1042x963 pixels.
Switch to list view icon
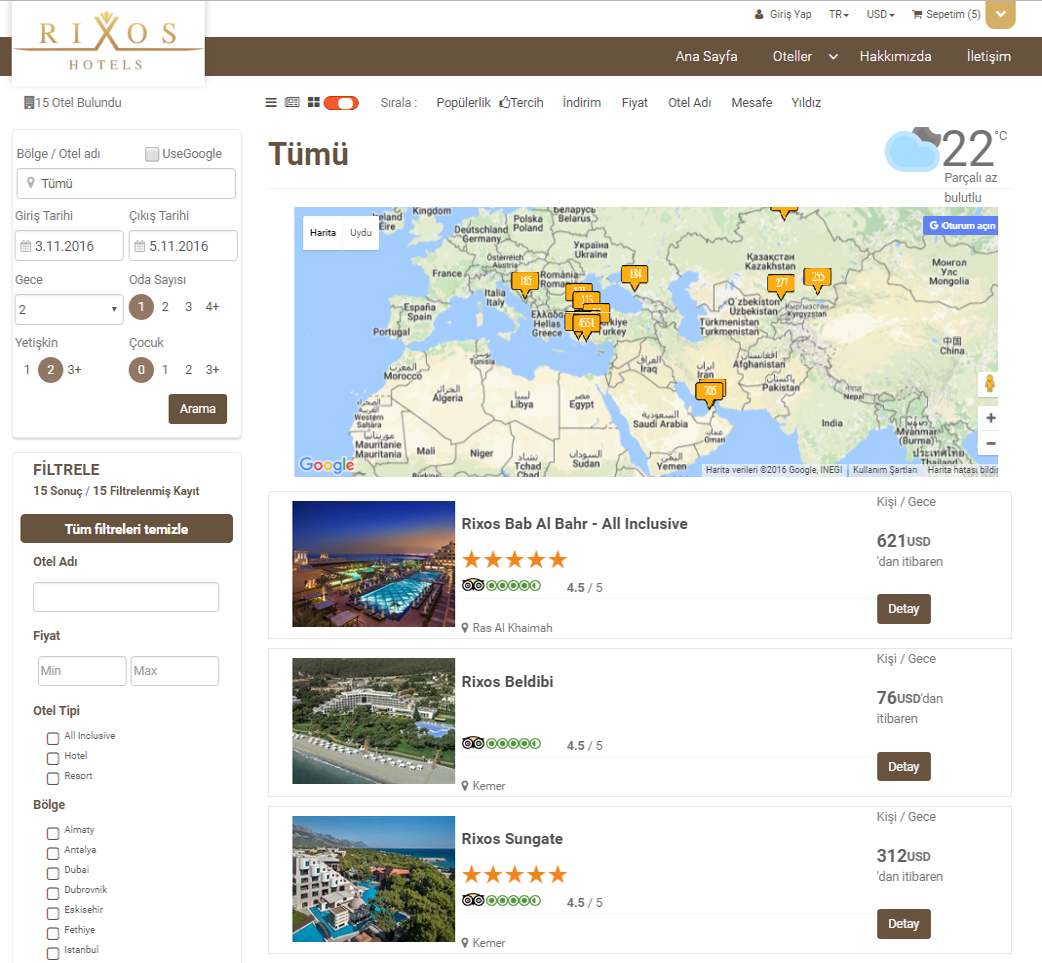tap(271, 102)
